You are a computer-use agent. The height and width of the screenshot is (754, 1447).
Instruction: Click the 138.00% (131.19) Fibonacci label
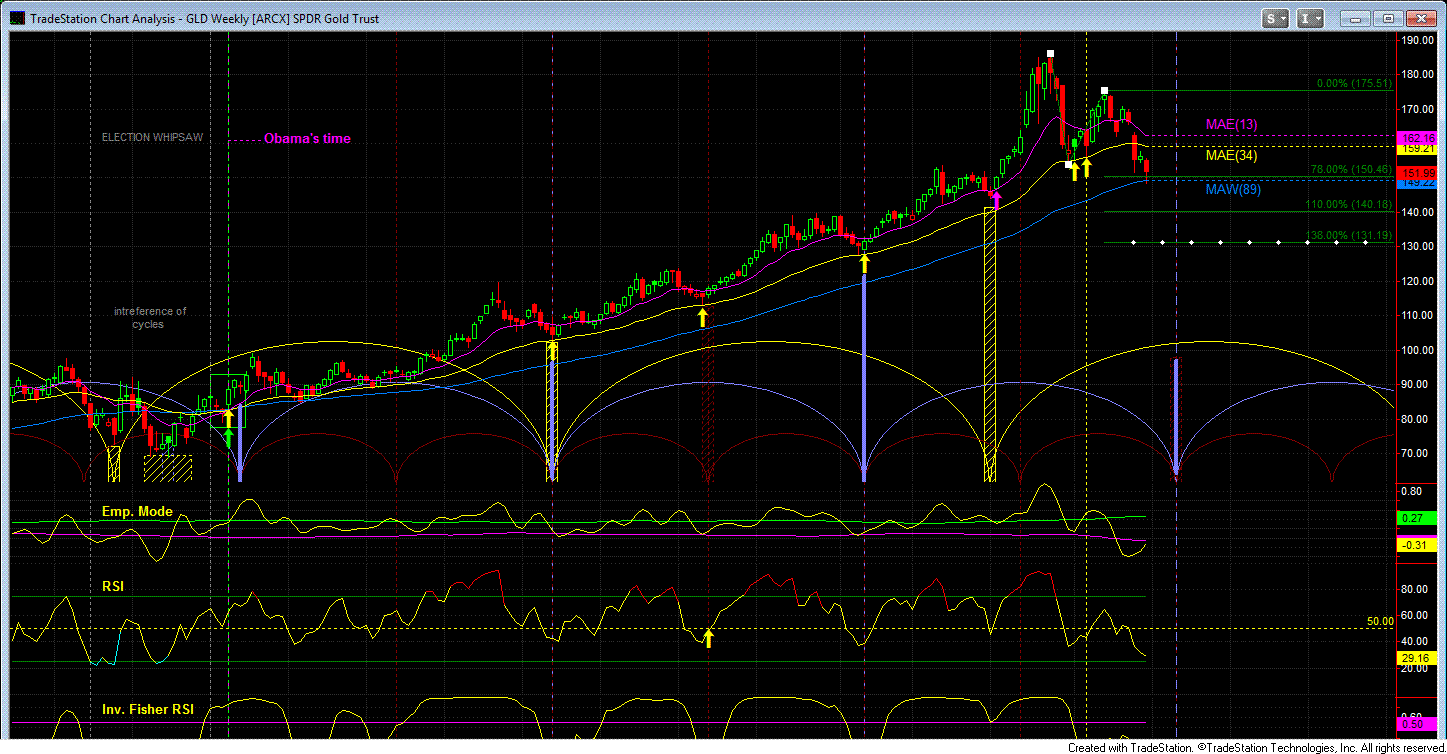[1349, 237]
